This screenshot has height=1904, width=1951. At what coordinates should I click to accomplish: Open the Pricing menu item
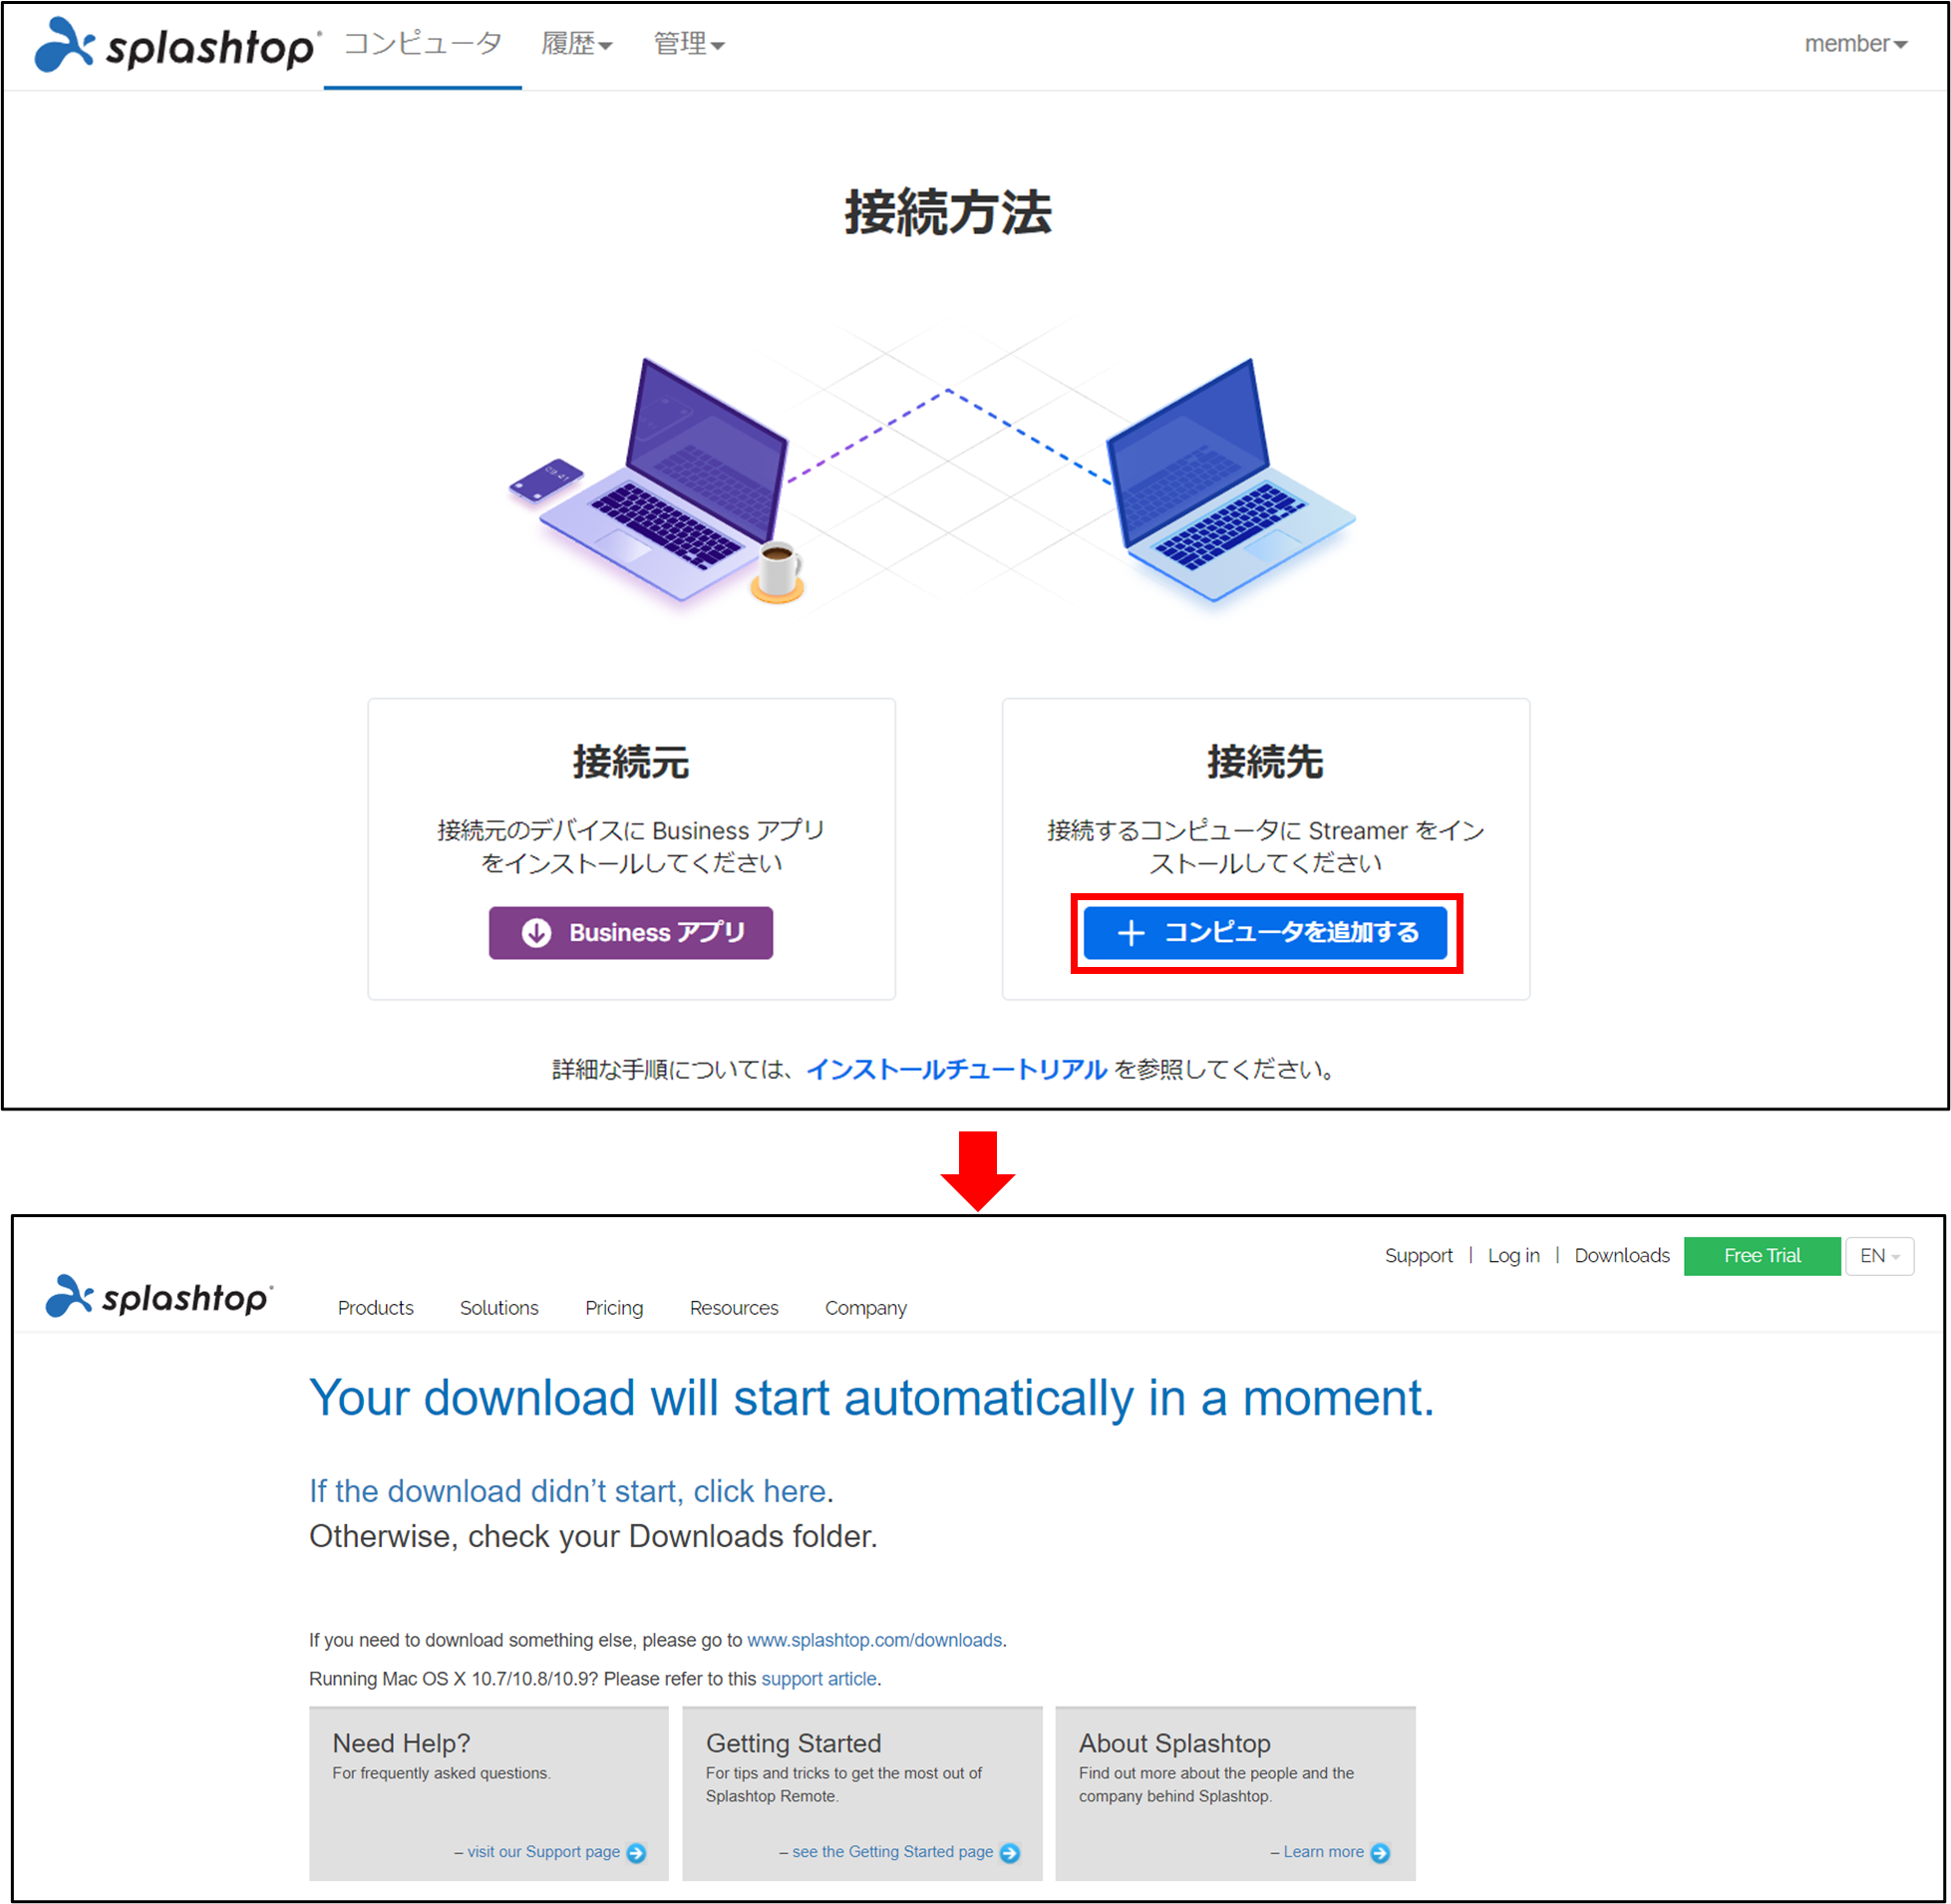click(614, 1307)
